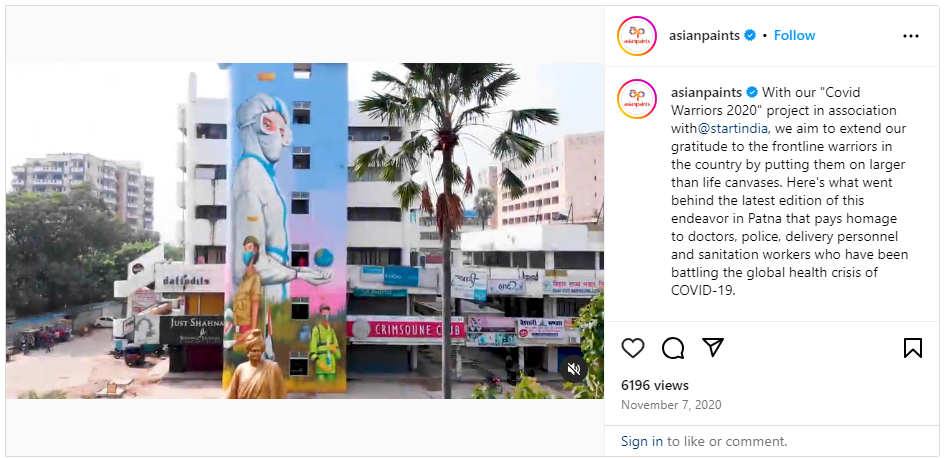Unmute the video sound
The image size is (944, 458).
574,369
